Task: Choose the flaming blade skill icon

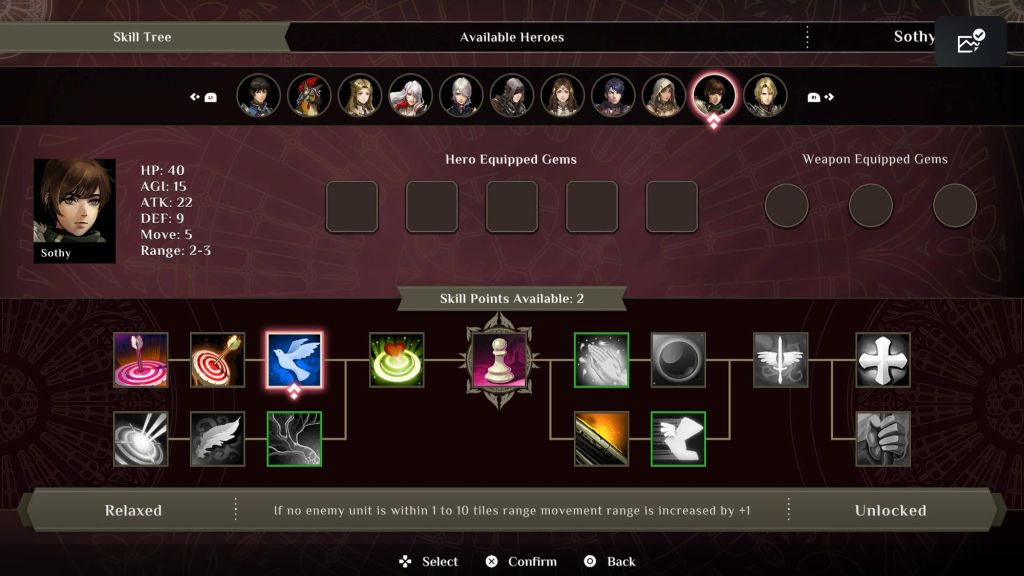Action: click(x=601, y=439)
